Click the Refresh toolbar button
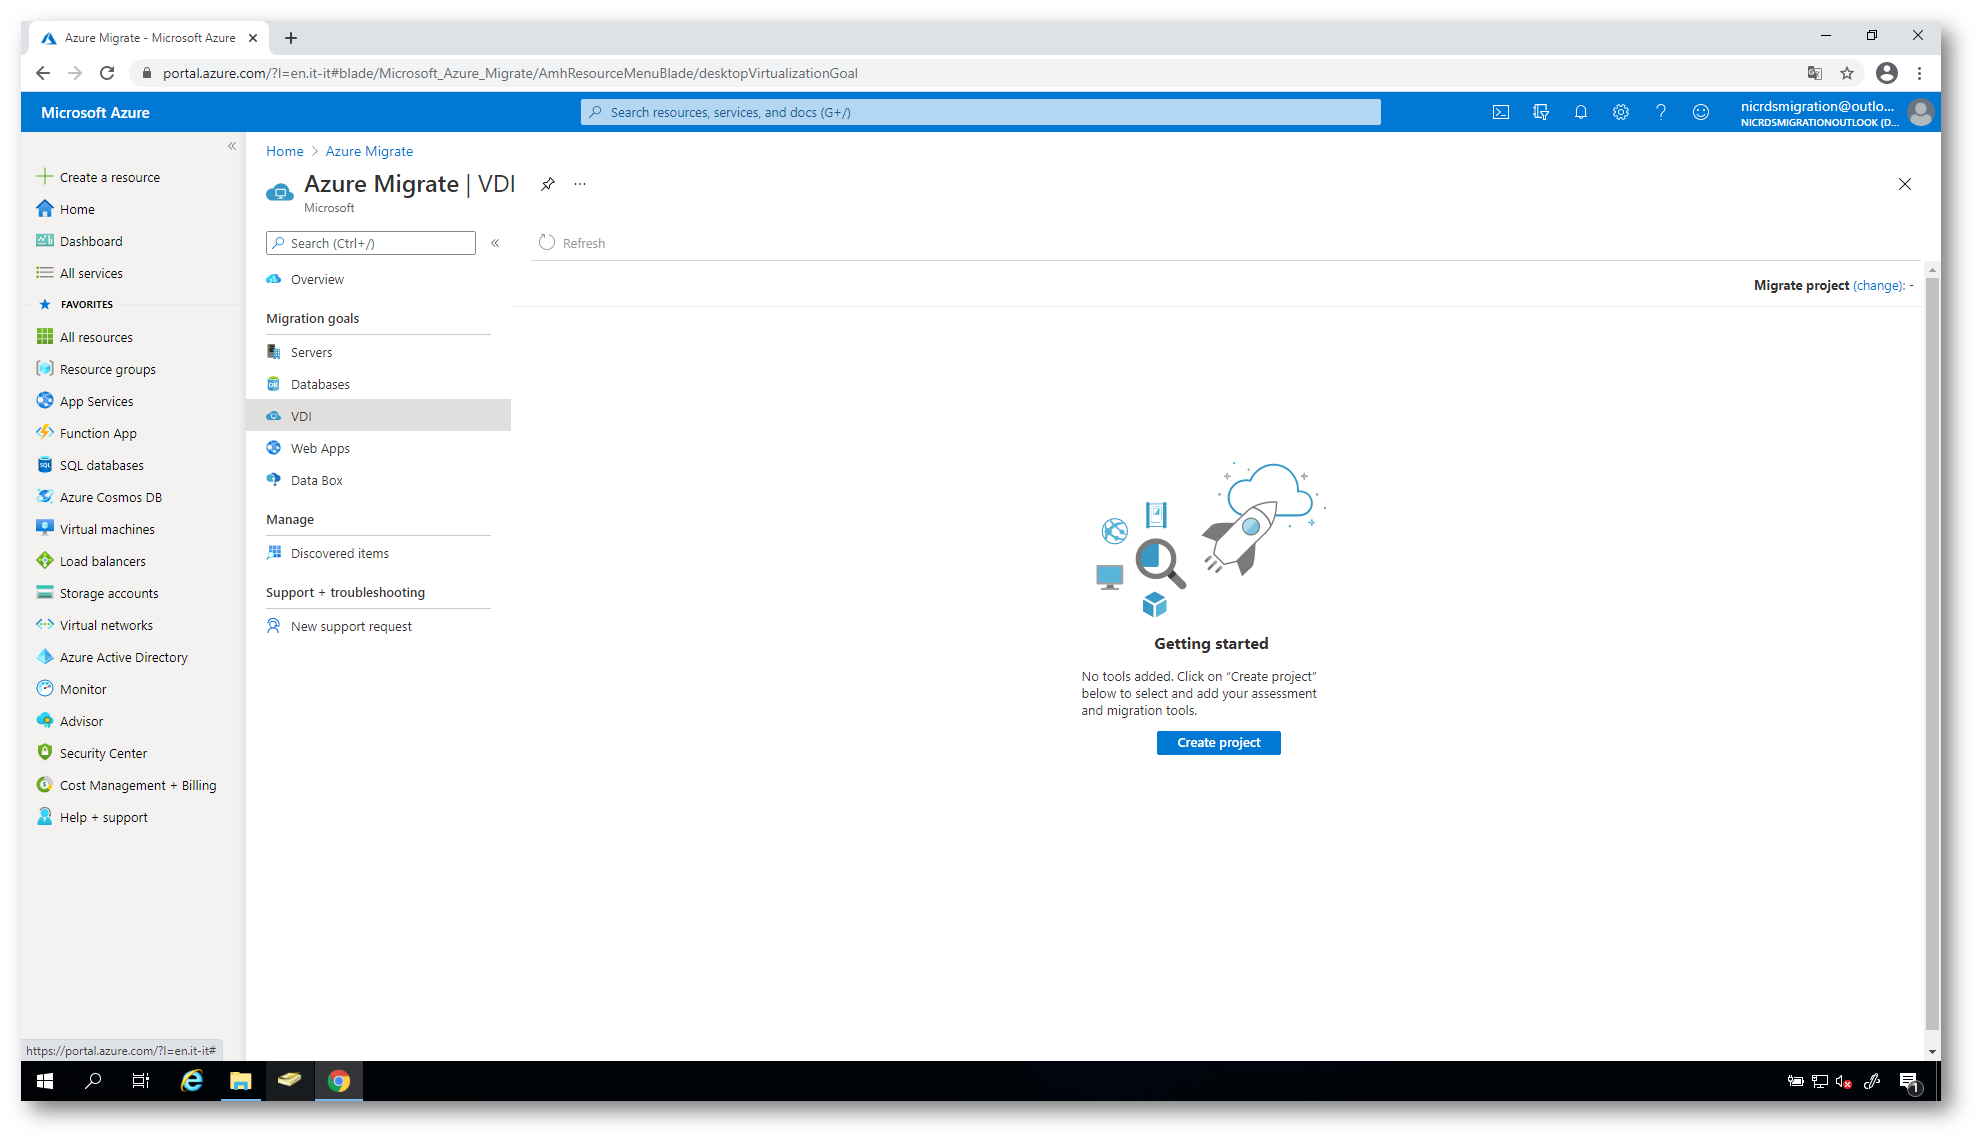Image resolution: width=1983 pixels, height=1143 pixels. click(x=572, y=243)
